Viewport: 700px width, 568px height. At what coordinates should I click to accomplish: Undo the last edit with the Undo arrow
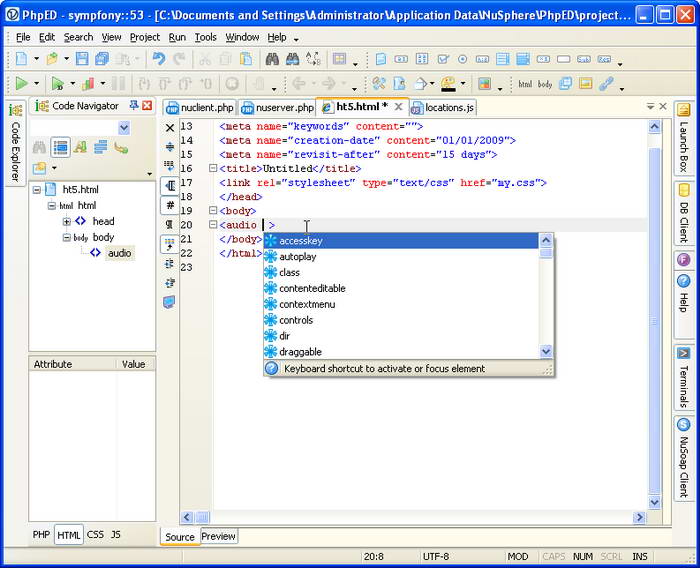tap(159, 59)
